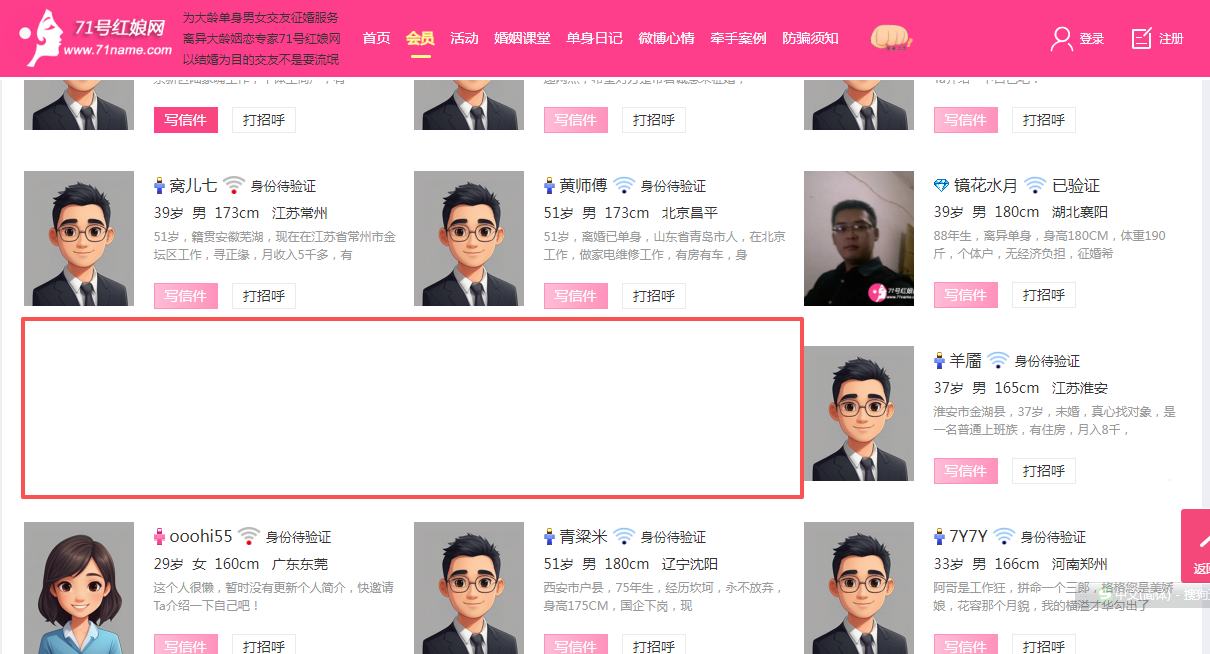Click 写信件 on ooohi55's card
The width and height of the screenshot is (1210, 654).
pos(185,644)
